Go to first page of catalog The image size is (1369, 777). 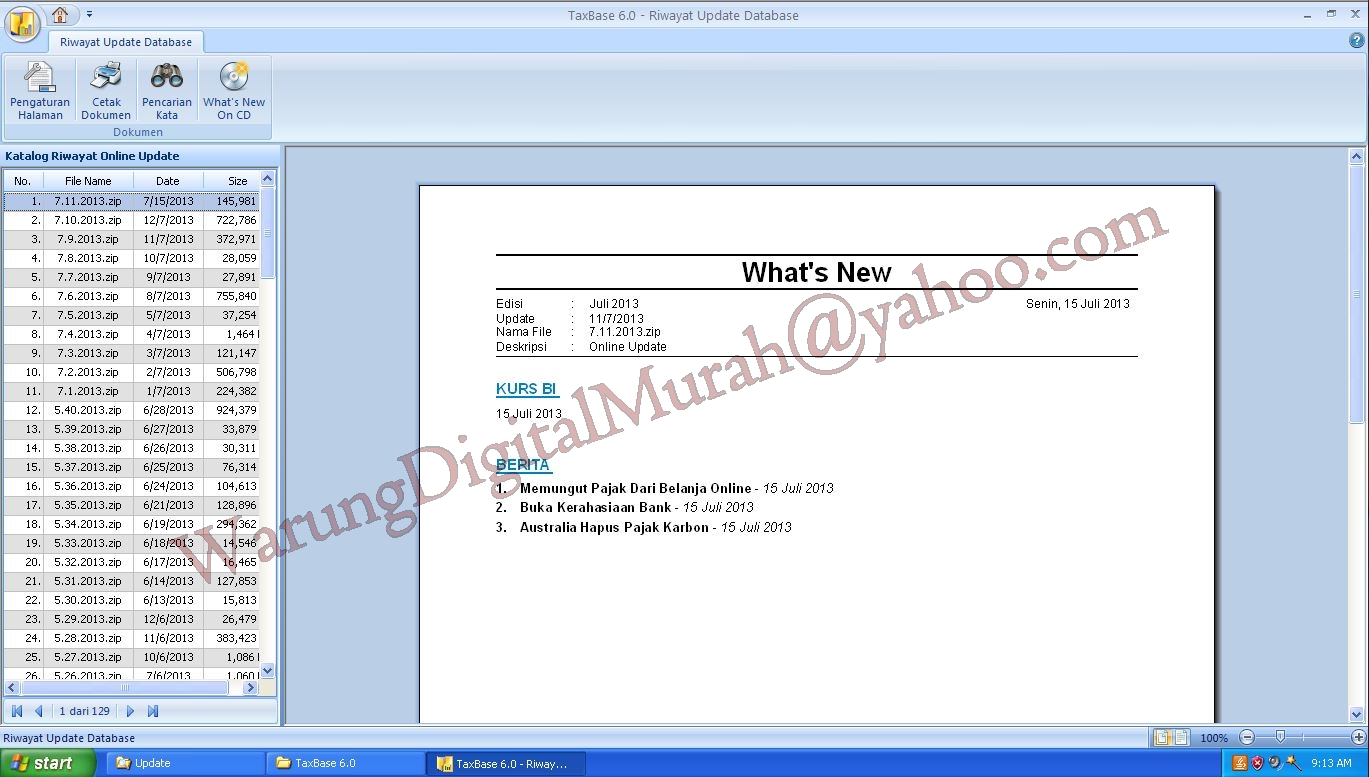[17, 711]
